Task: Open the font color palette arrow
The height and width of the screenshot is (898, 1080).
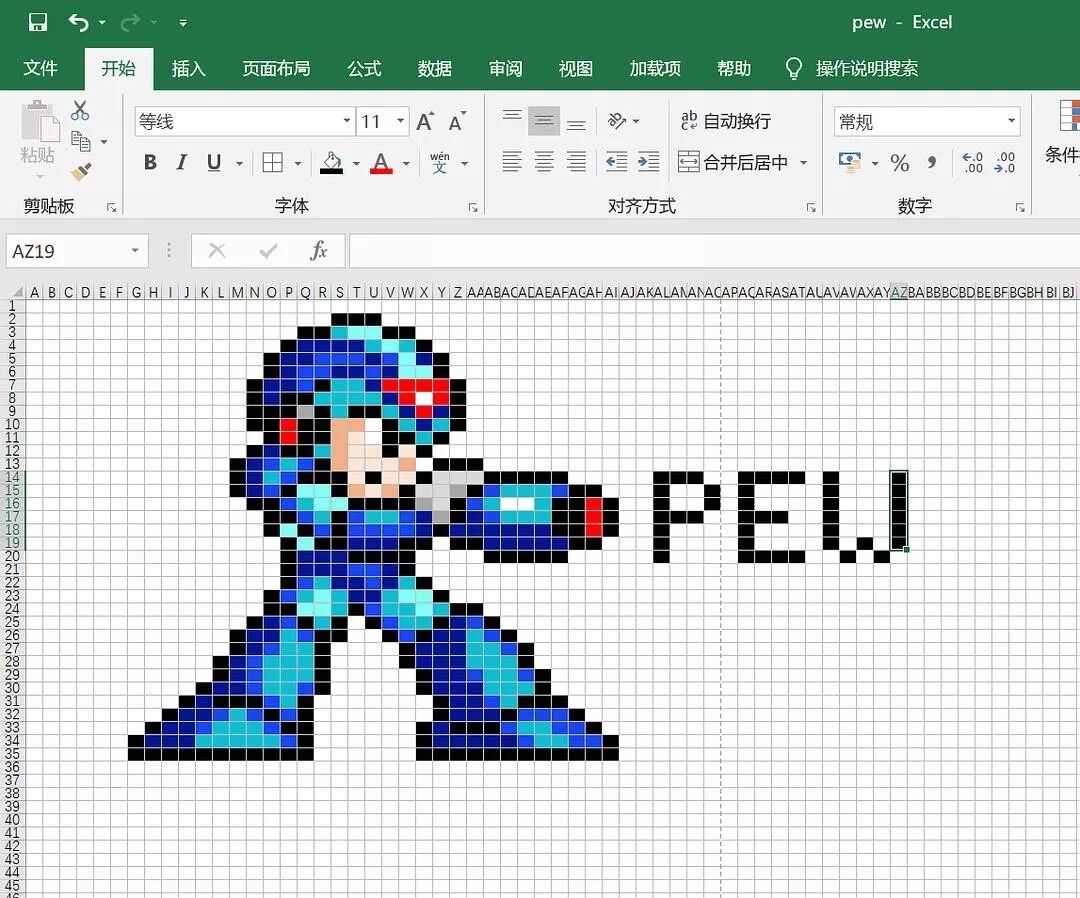Action: coord(406,163)
